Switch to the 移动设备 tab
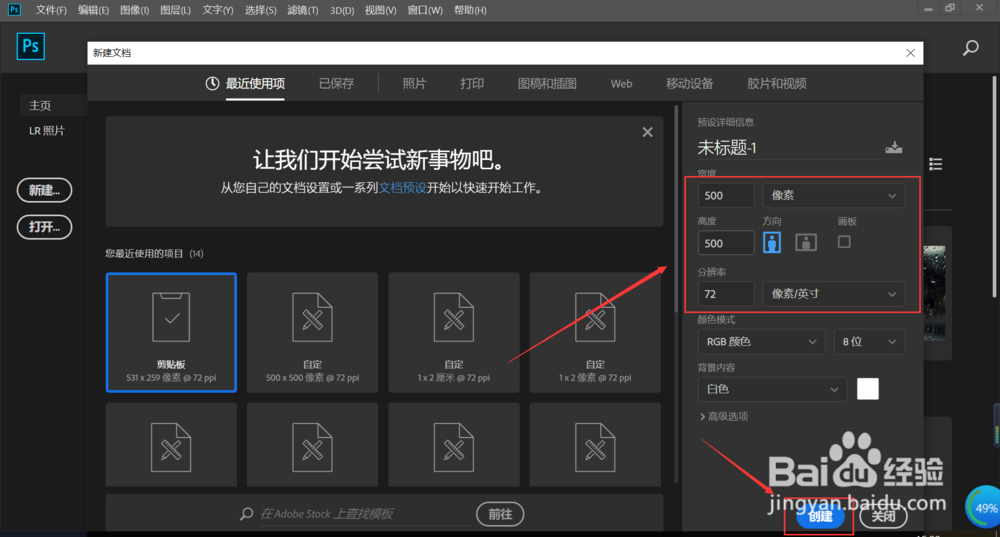This screenshot has width=1000, height=537. 689,84
